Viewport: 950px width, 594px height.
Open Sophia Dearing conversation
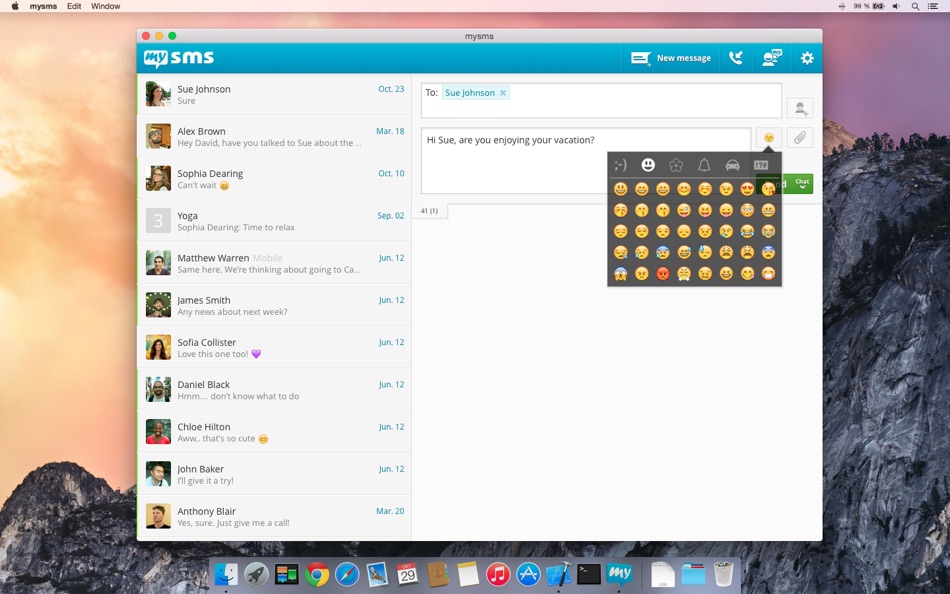pyautogui.click(x=274, y=179)
